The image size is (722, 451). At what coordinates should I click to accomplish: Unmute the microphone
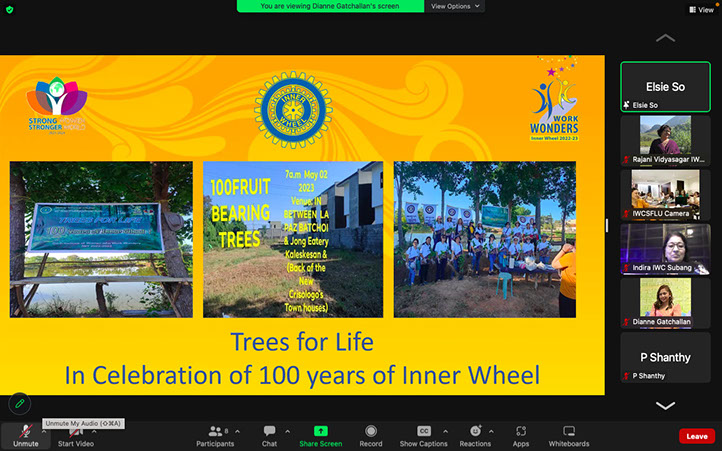point(25,434)
